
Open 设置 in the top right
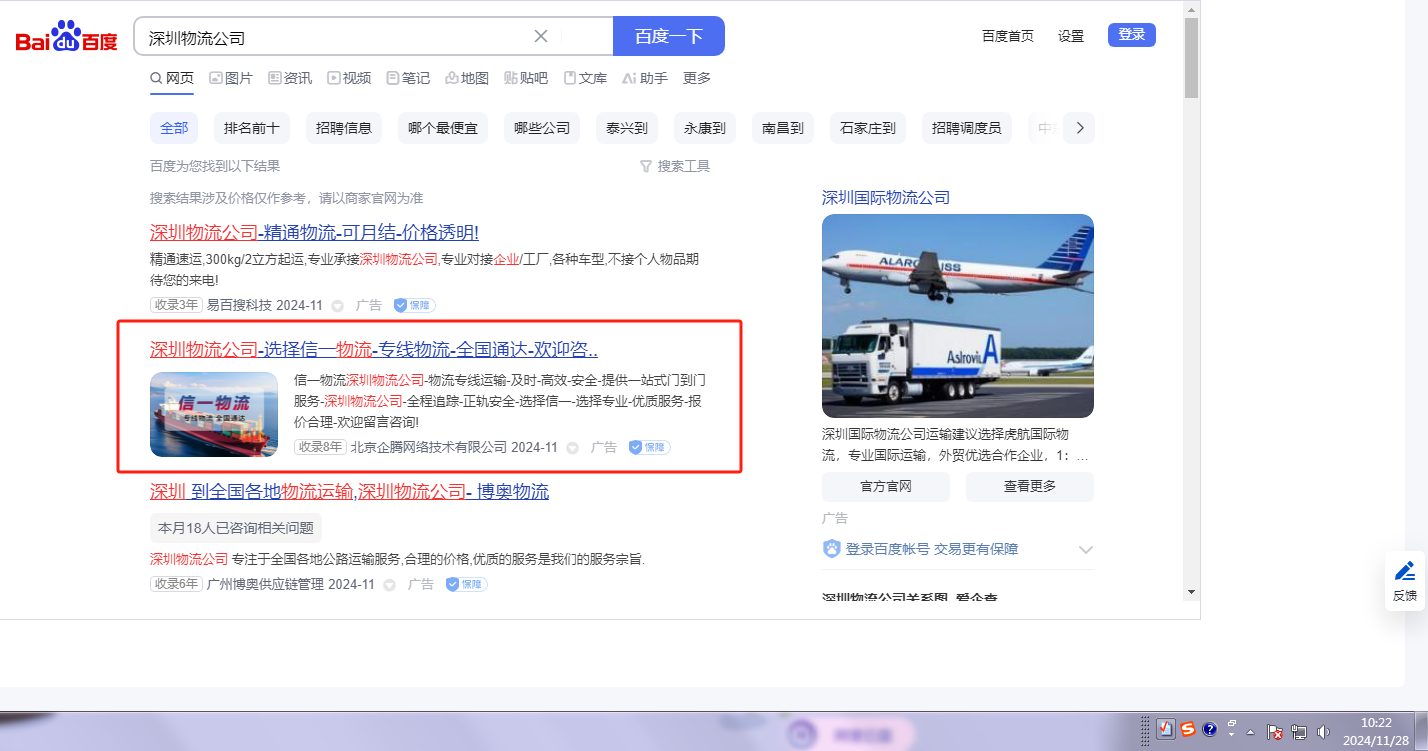[1071, 36]
